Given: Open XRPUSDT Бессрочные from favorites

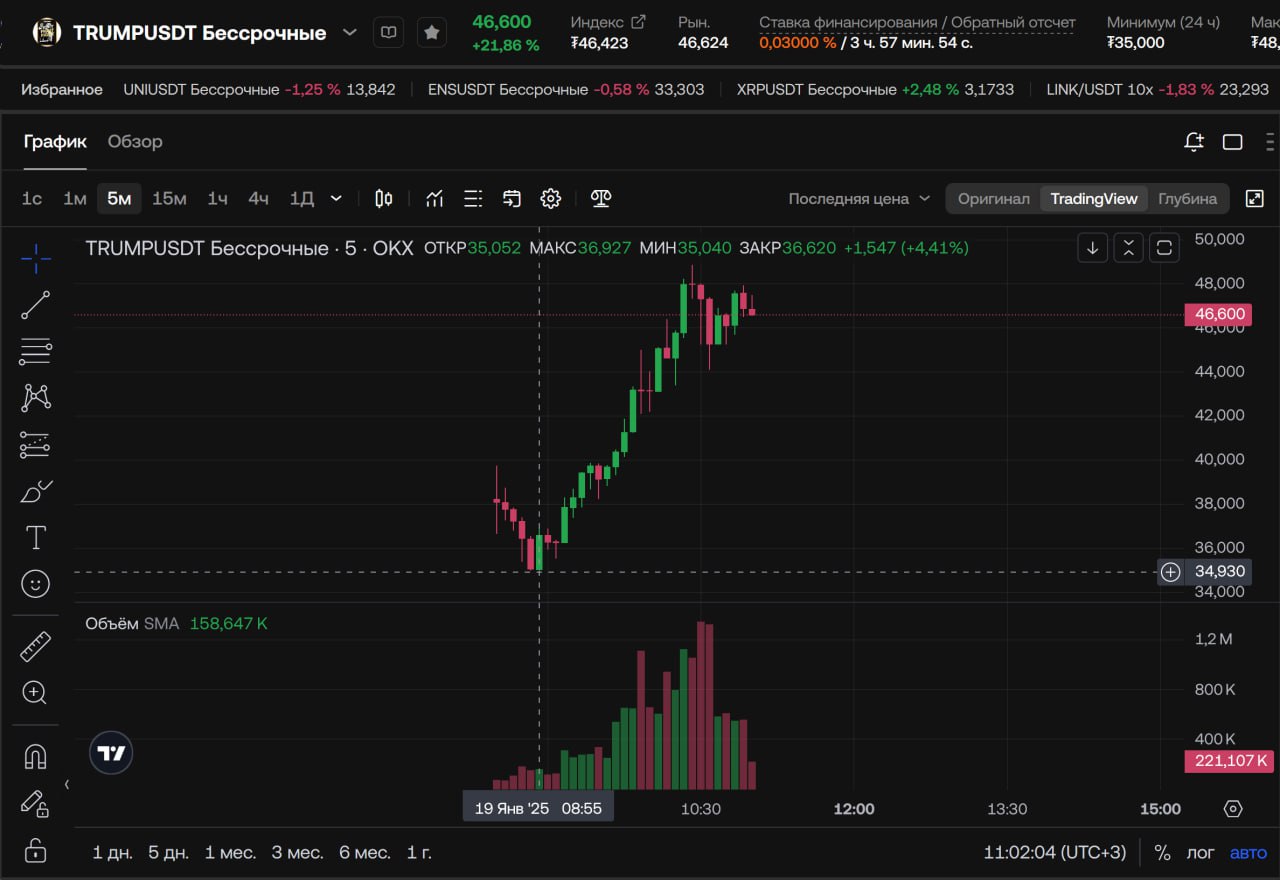Looking at the screenshot, I should pos(875,89).
